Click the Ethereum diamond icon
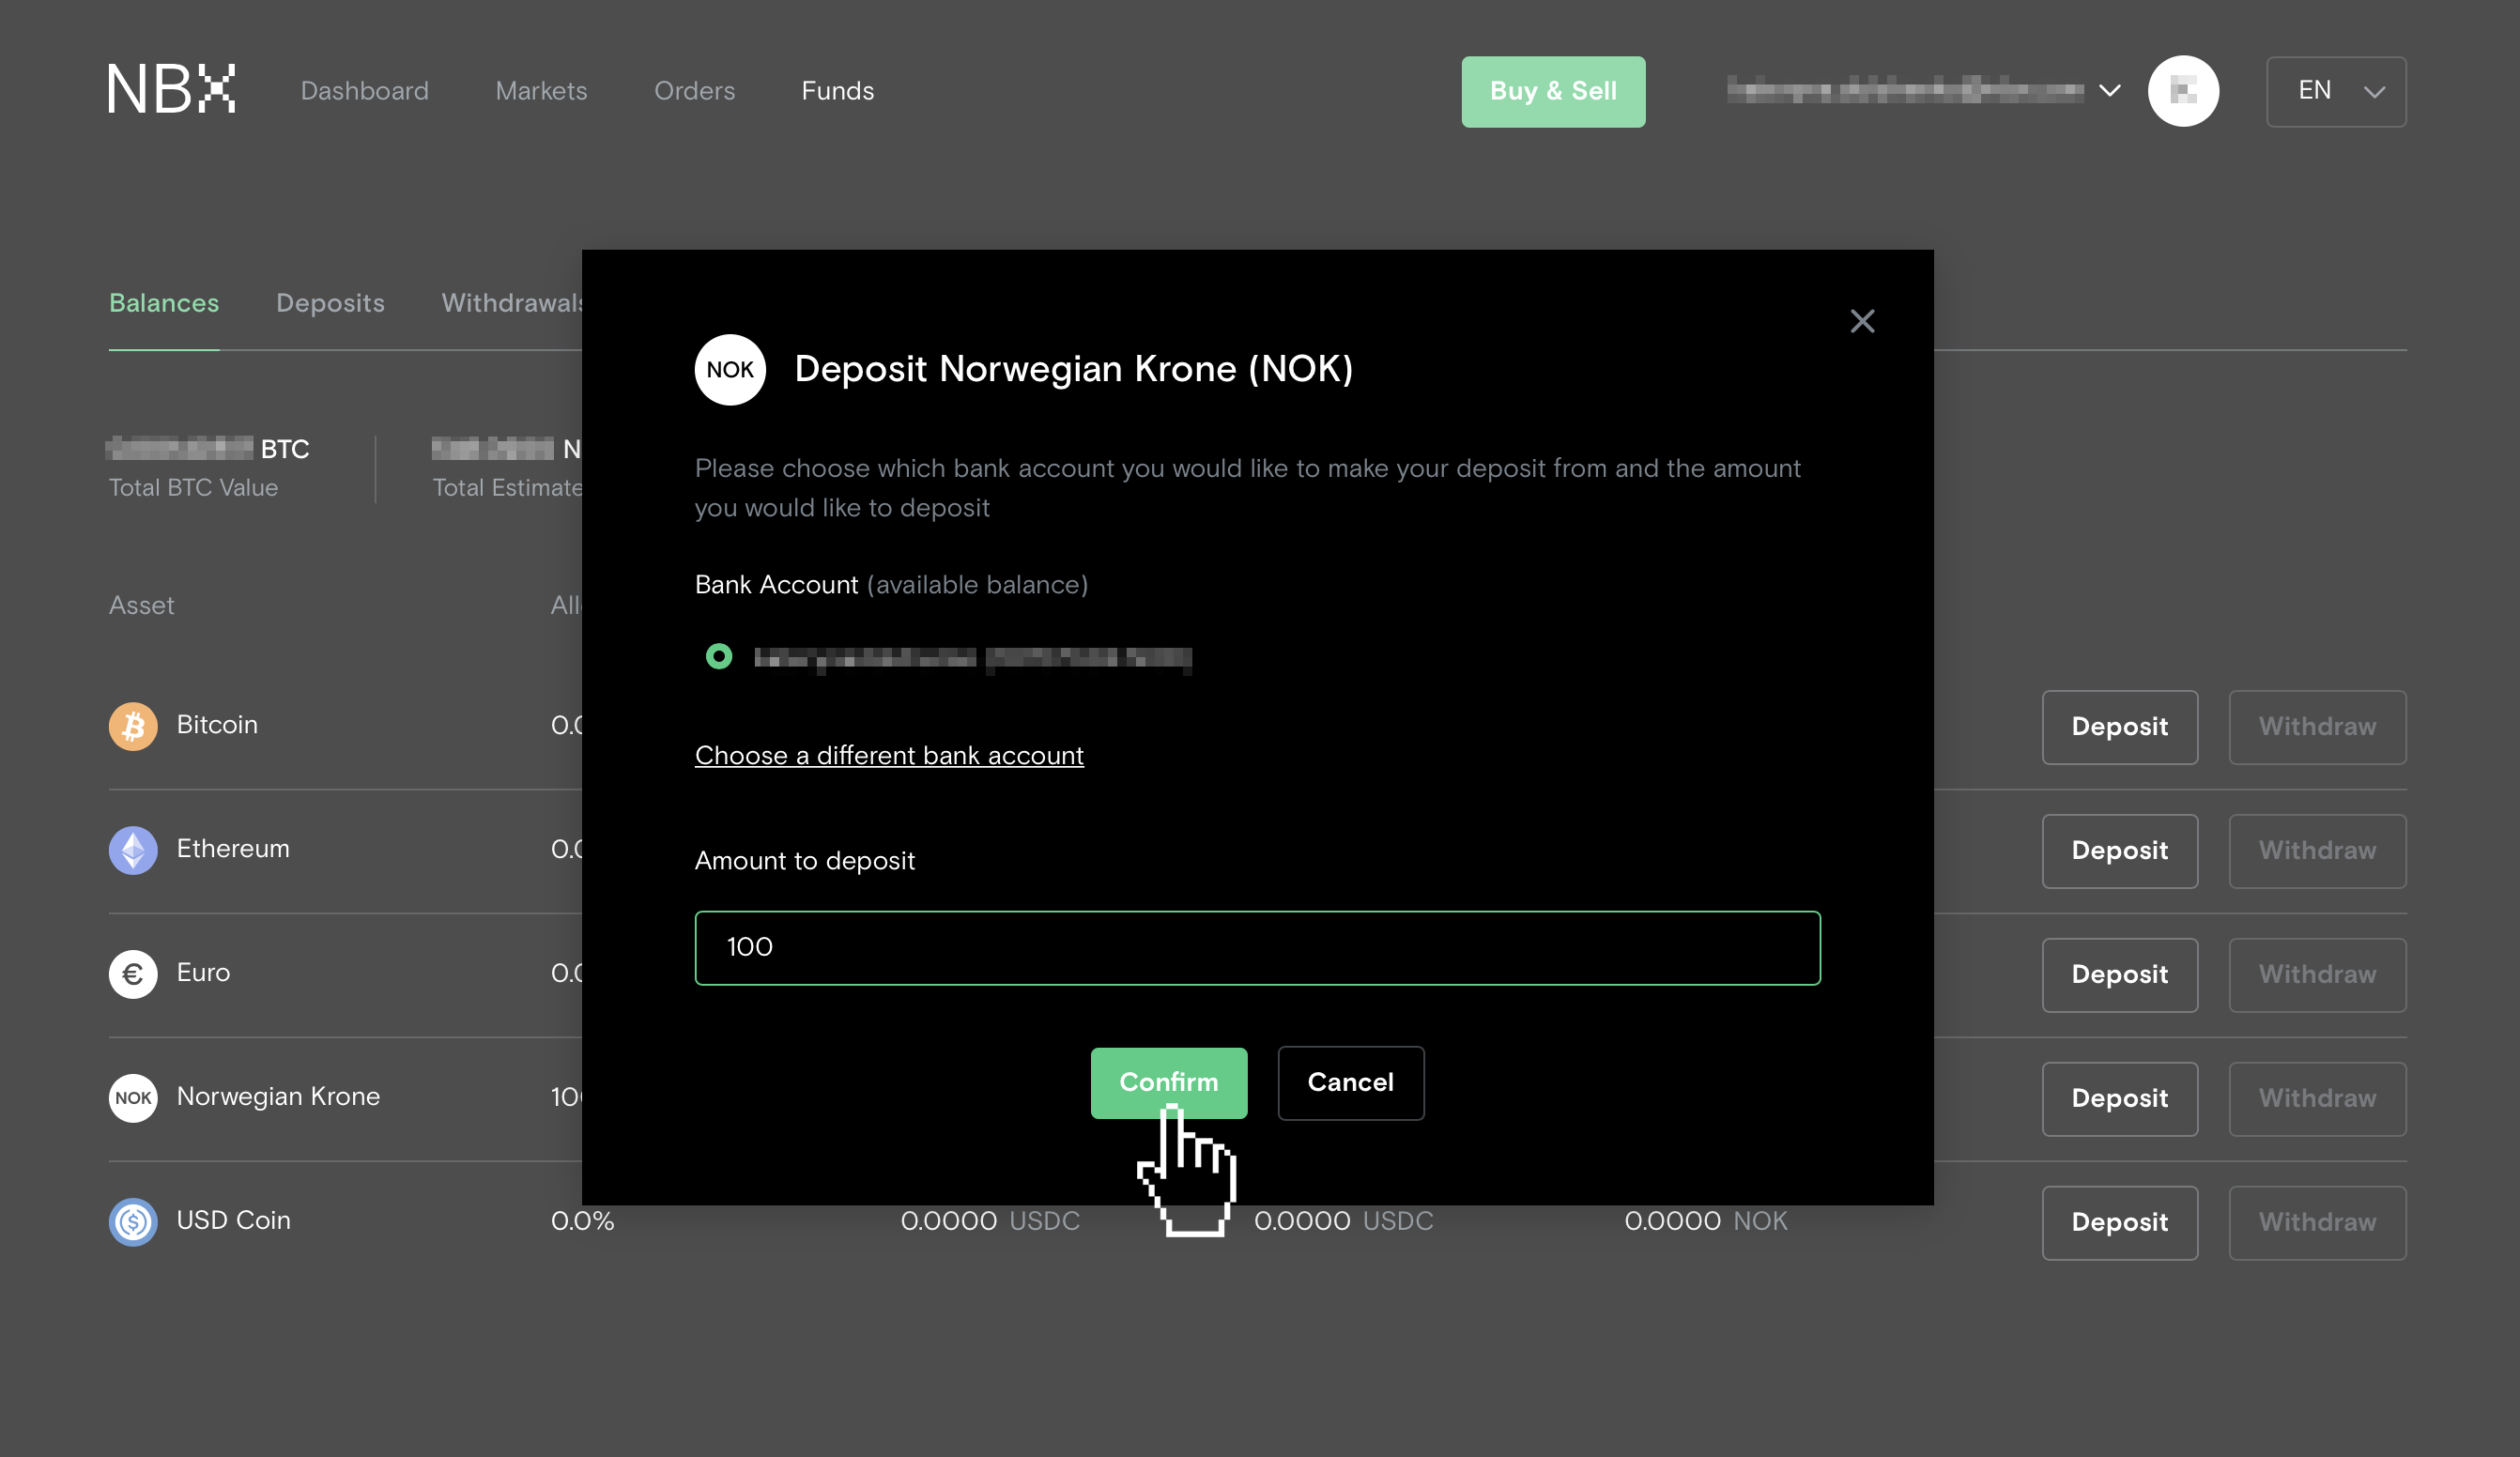2520x1457 pixels. [133, 850]
